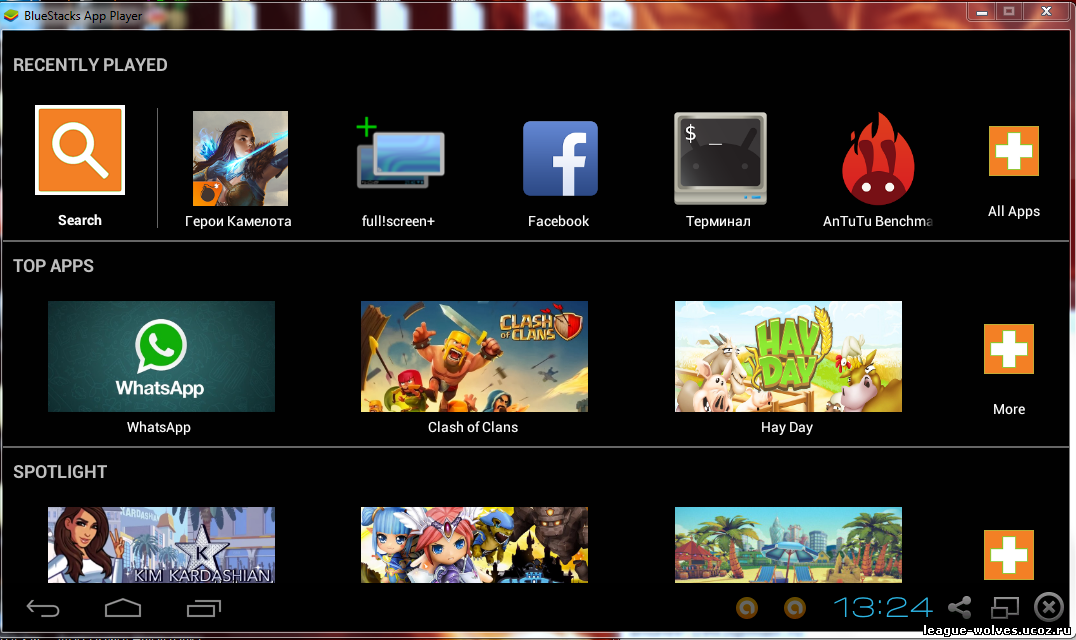This screenshot has height=640, width=1076.
Task: Click the WhatsApp caption under banner
Action: (x=159, y=427)
